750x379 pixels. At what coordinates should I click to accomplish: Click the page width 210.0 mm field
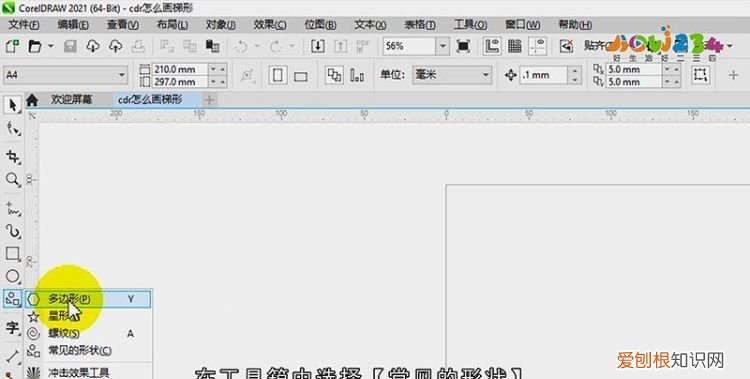[180, 69]
